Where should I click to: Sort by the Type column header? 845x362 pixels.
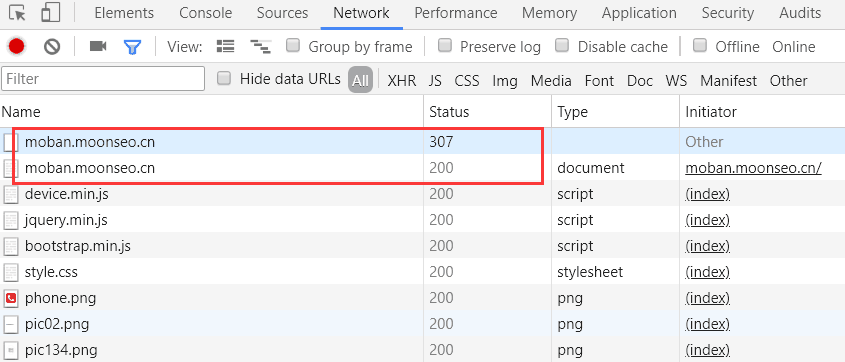[615, 112]
